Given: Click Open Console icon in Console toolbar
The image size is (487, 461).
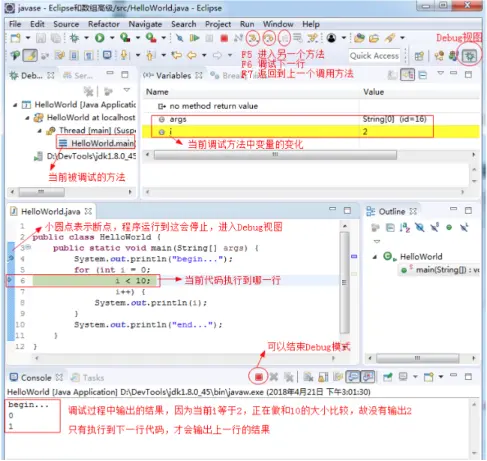Looking at the screenshot, I should click(429, 377).
